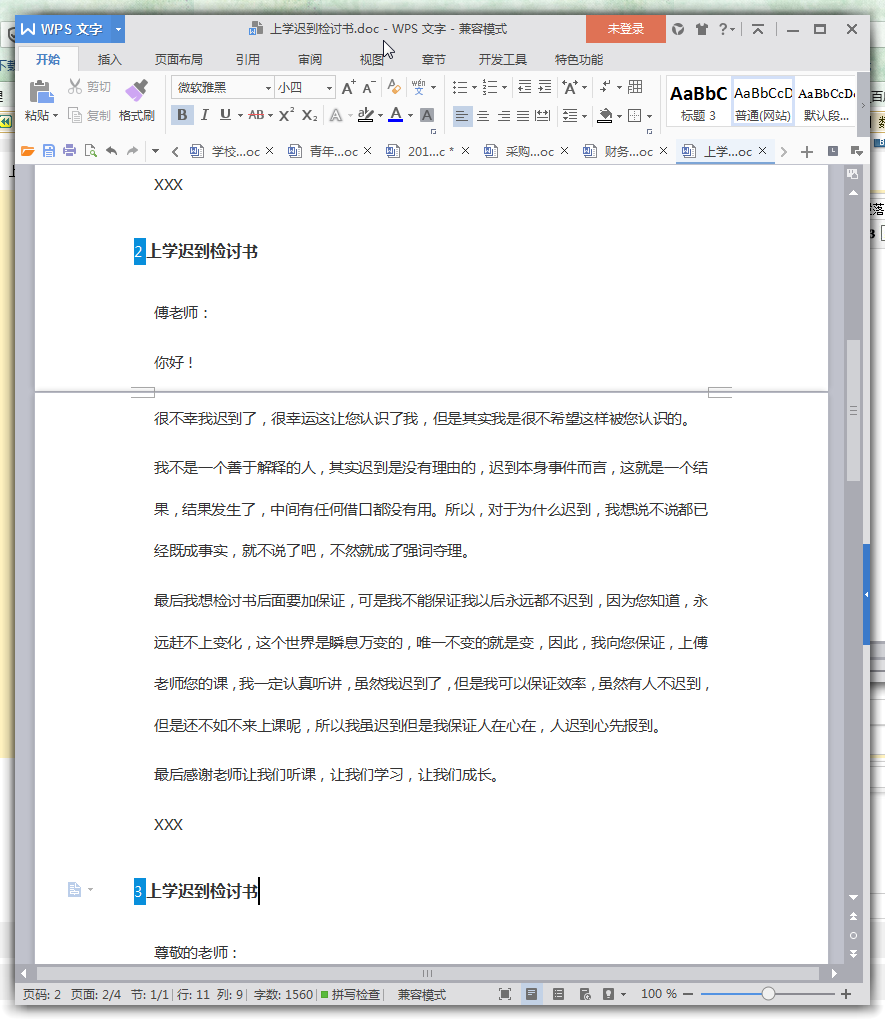Center align the text
Image resolution: width=885 pixels, height=1020 pixels.
483,116
